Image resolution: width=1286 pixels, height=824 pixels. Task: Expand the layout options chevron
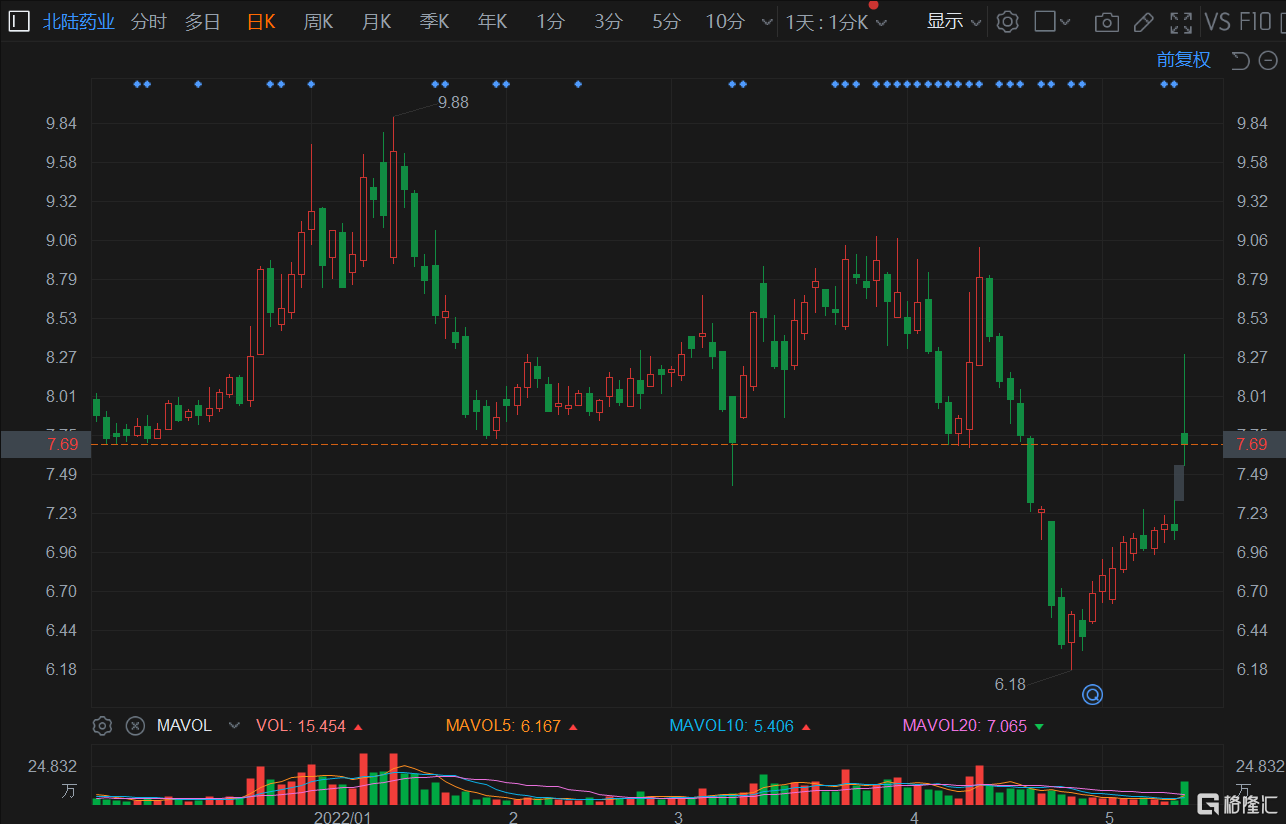coord(1065,22)
